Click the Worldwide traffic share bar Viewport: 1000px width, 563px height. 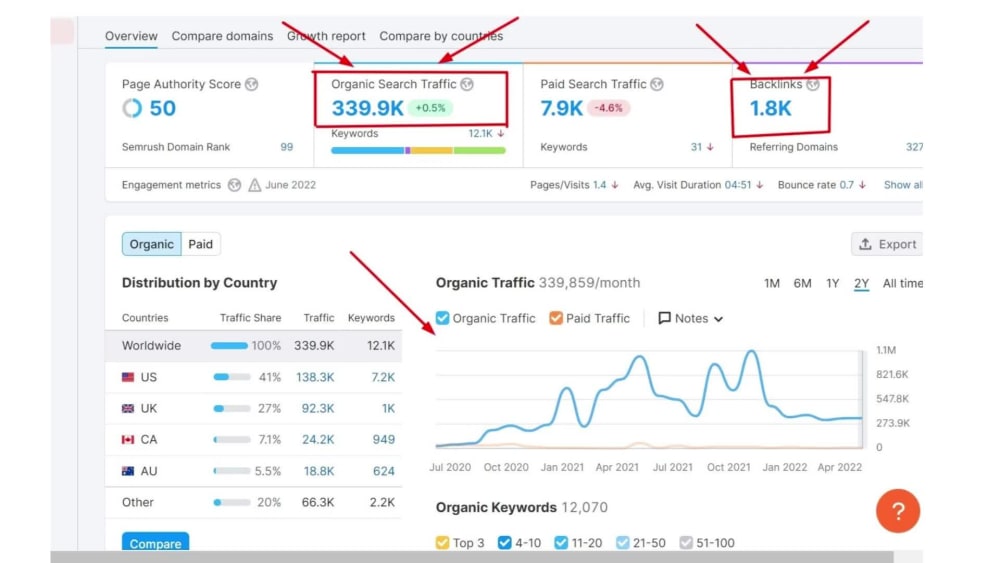click(x=230, y=346)
